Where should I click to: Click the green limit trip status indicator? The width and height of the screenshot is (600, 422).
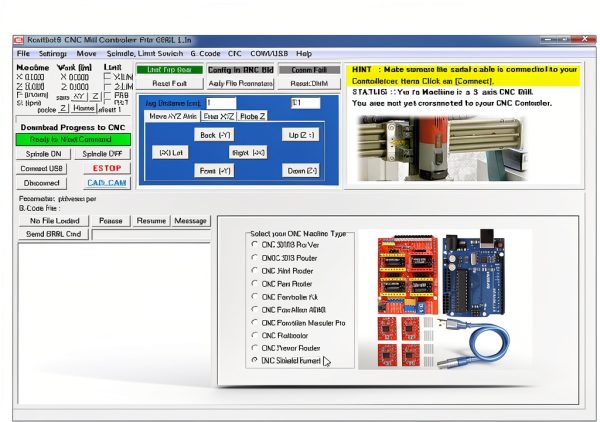click(x=170, y=70)
